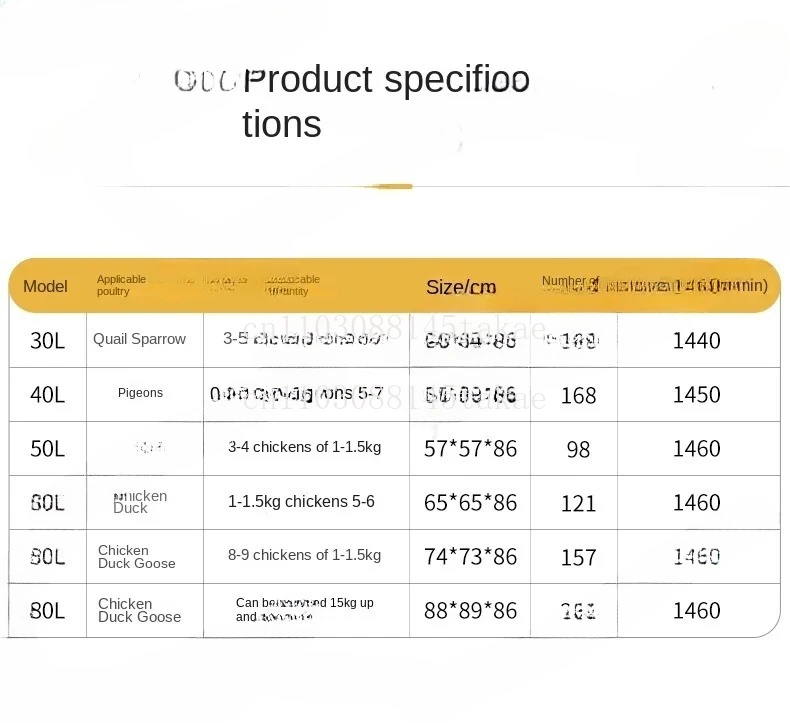Click the 3-4 chickens of 1-1.5kg cell
790x723 pixels.
pos(304,448)
